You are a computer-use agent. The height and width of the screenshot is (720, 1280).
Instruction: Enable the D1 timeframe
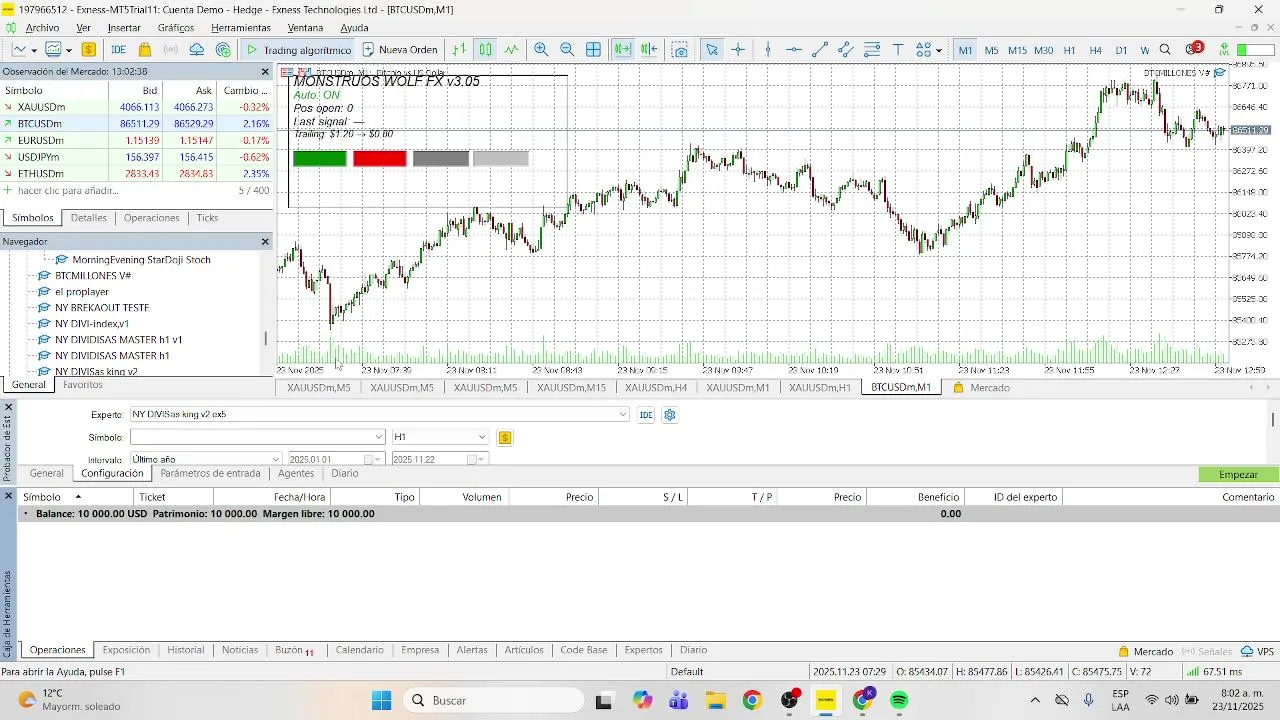pos(1121,50)
